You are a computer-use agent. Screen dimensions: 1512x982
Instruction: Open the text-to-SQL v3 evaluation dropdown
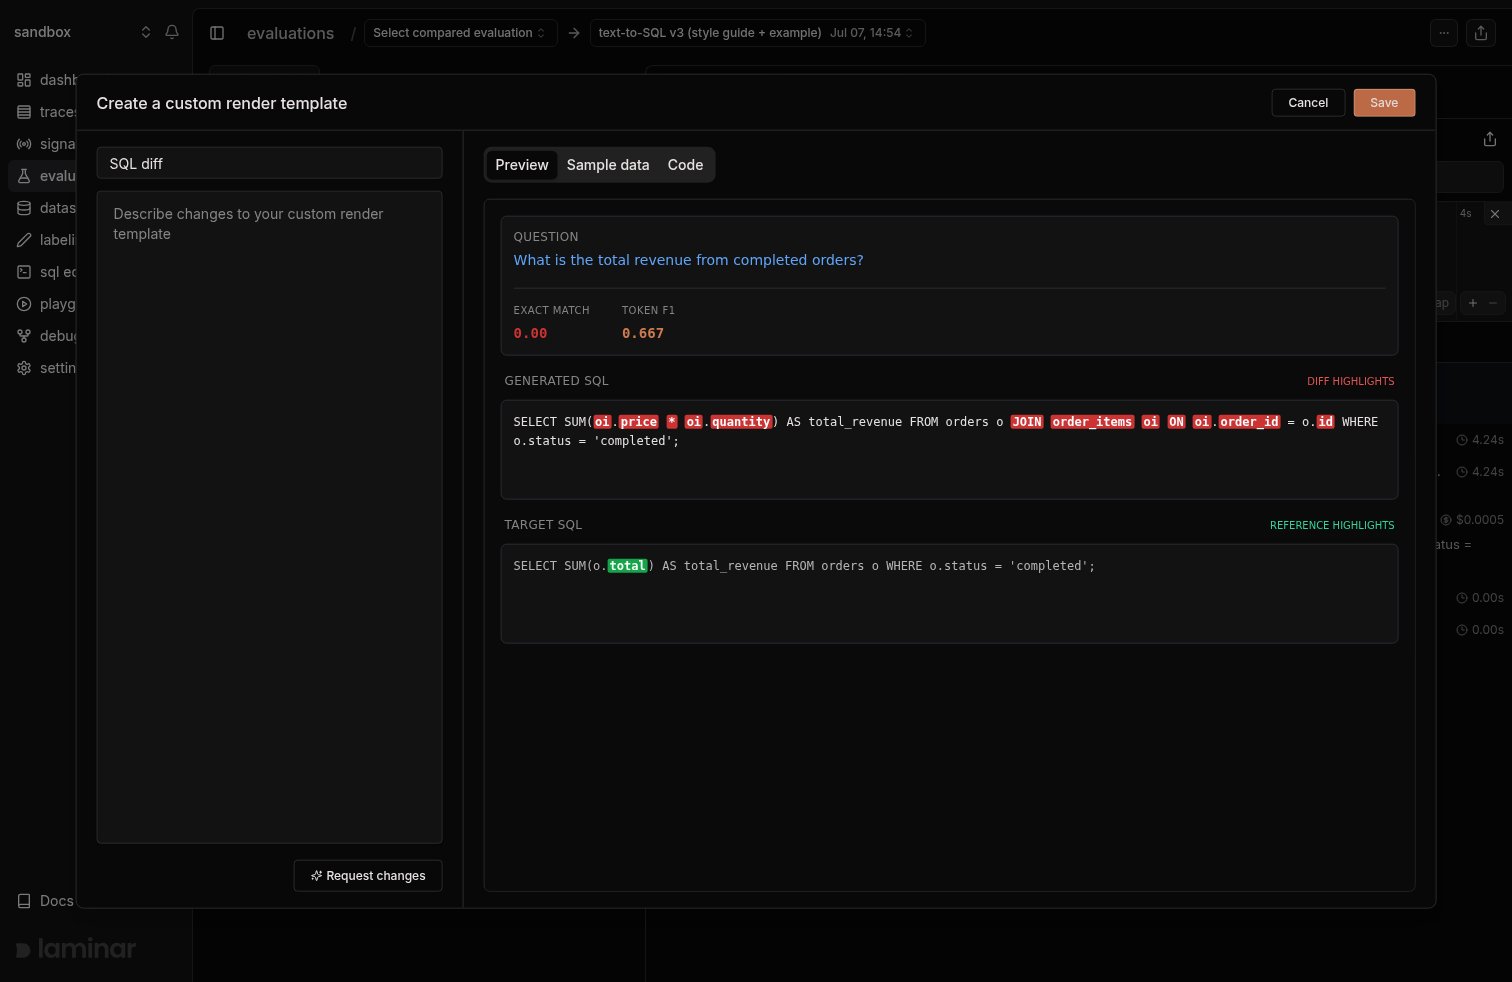click(757, 33)
